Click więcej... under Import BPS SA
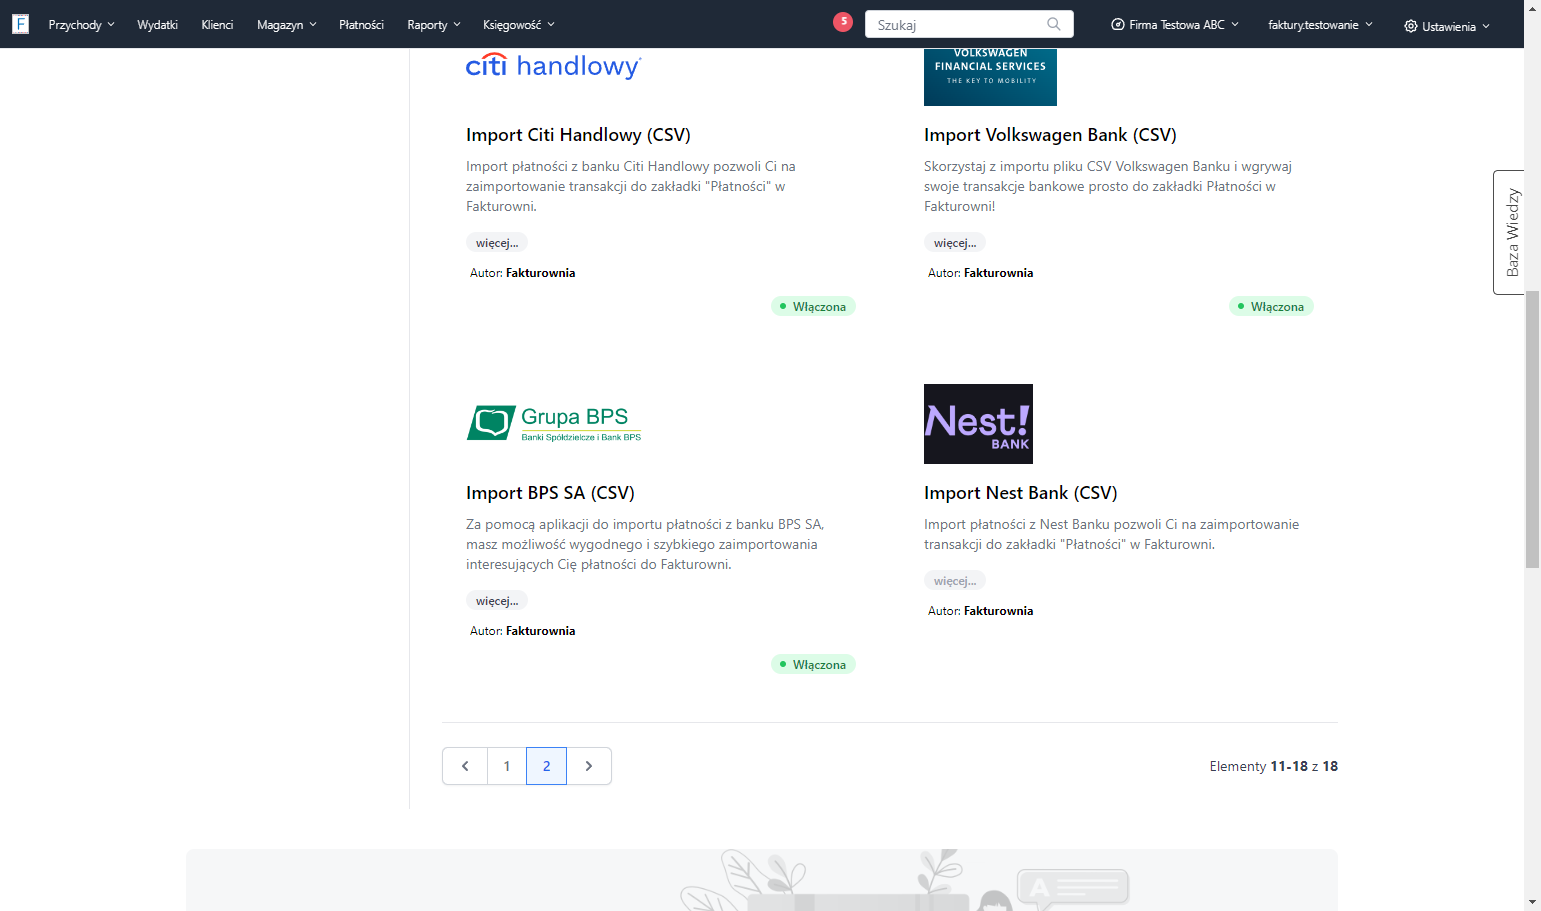The image size is (1541, 911). pos(497,601)
